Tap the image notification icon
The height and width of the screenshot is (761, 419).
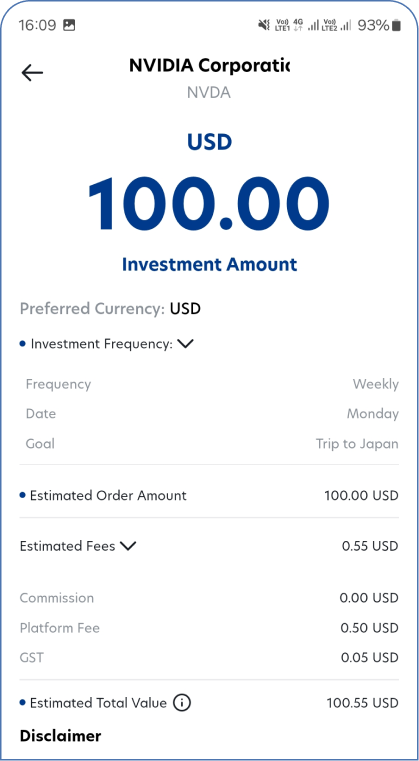tap(69, 25)
